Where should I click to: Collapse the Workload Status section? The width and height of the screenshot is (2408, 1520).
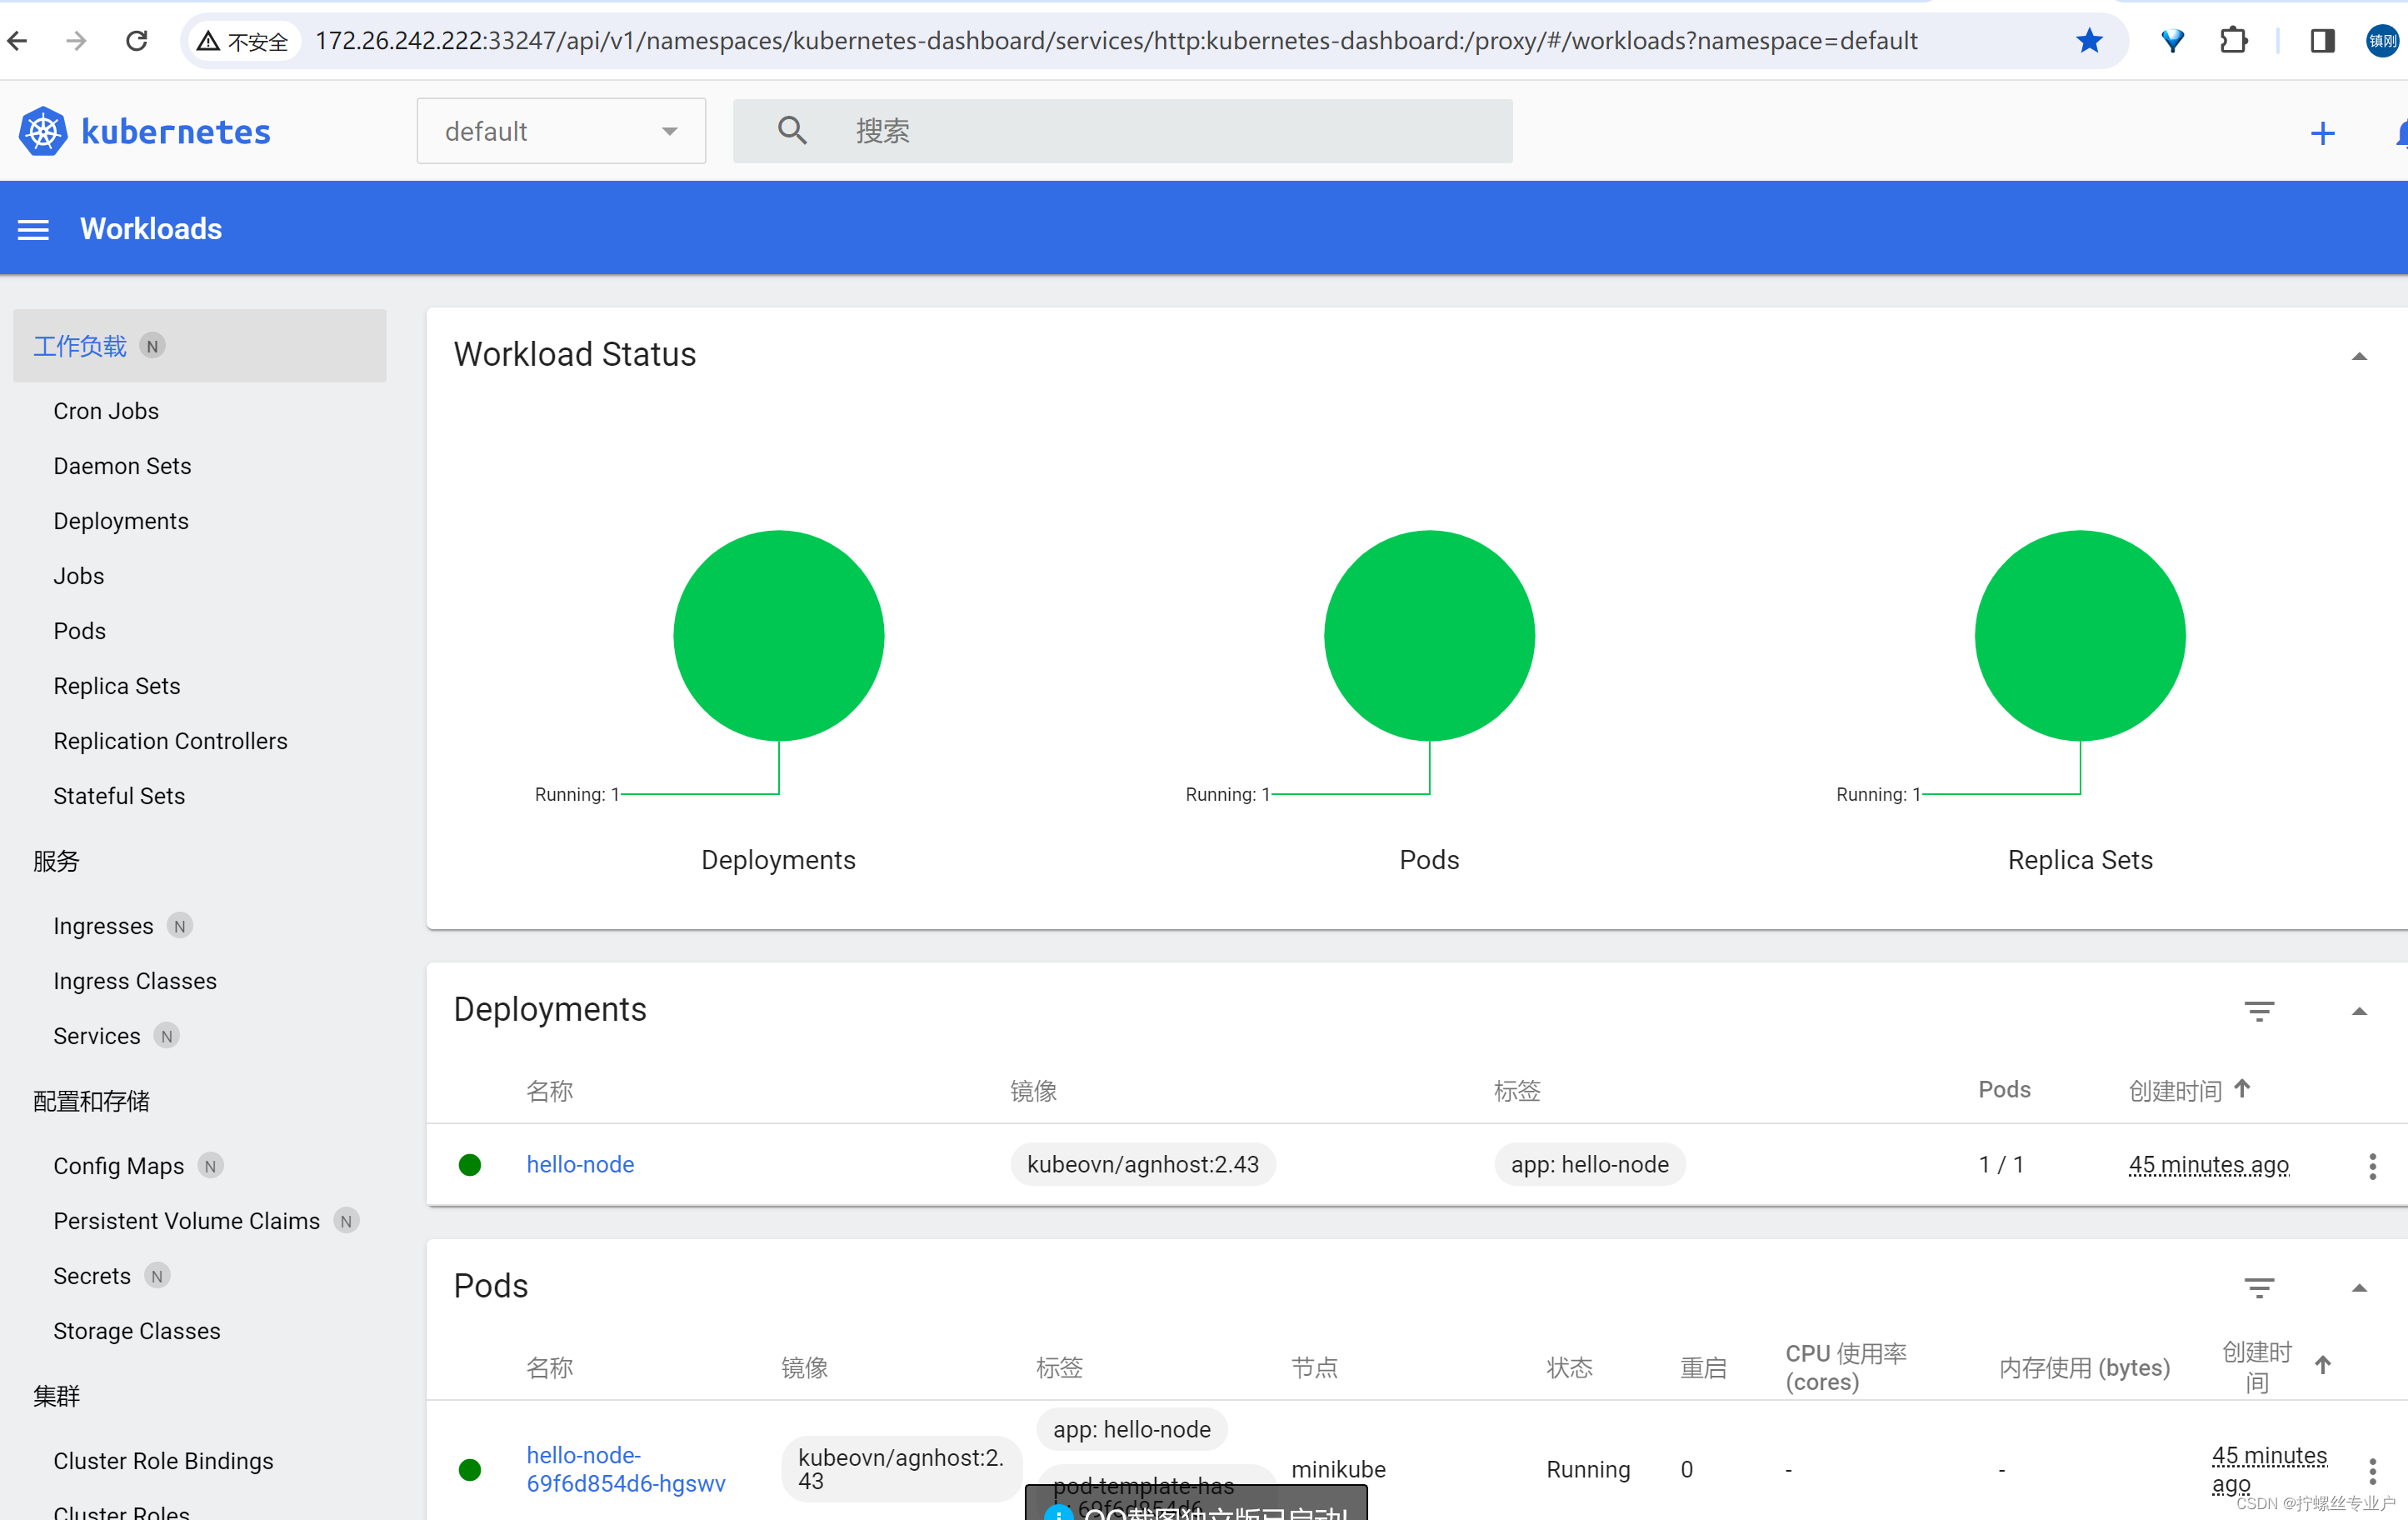(x=2359, y=356)
